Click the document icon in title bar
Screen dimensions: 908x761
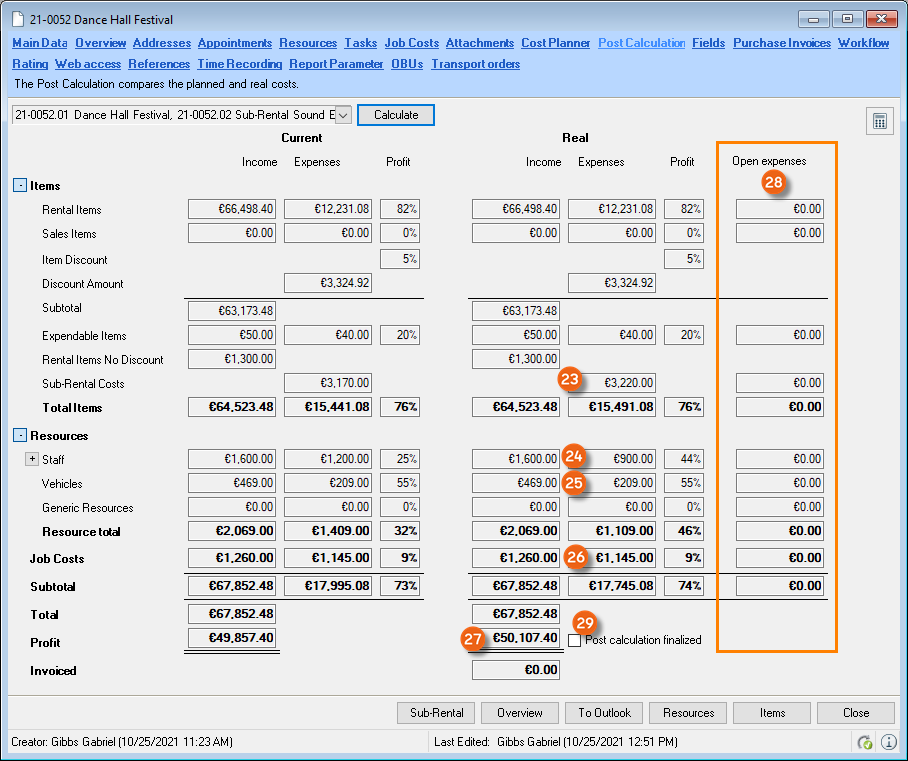pyautogui.click(x=18, y=19)
